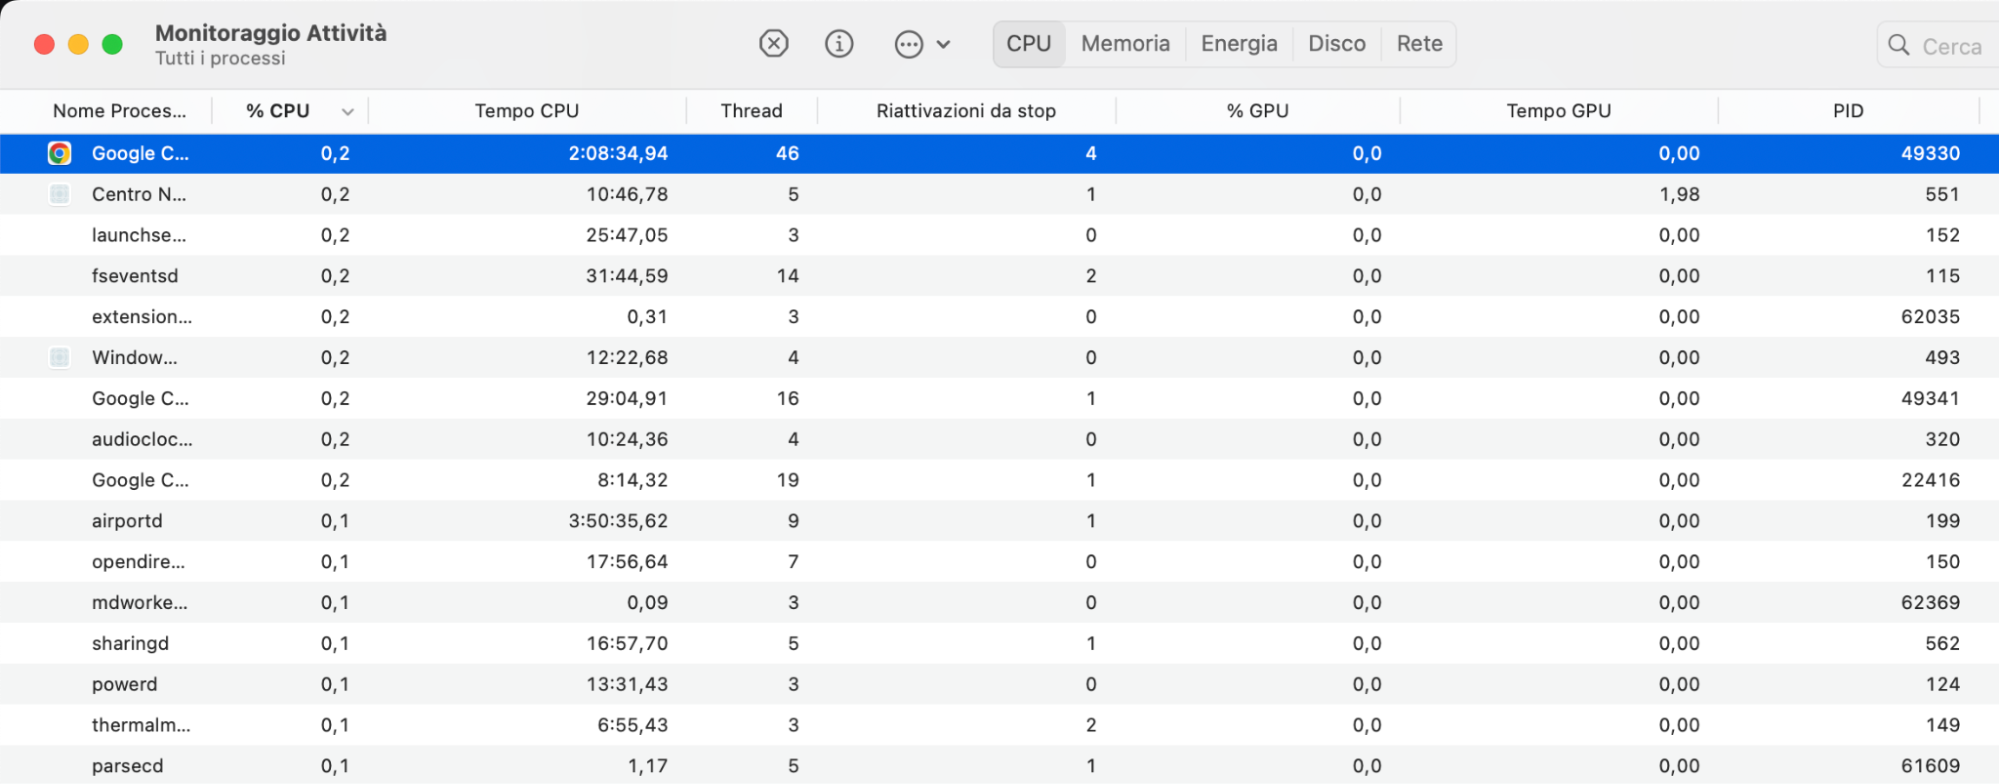Click the Thread column header

tap(751, 111)
